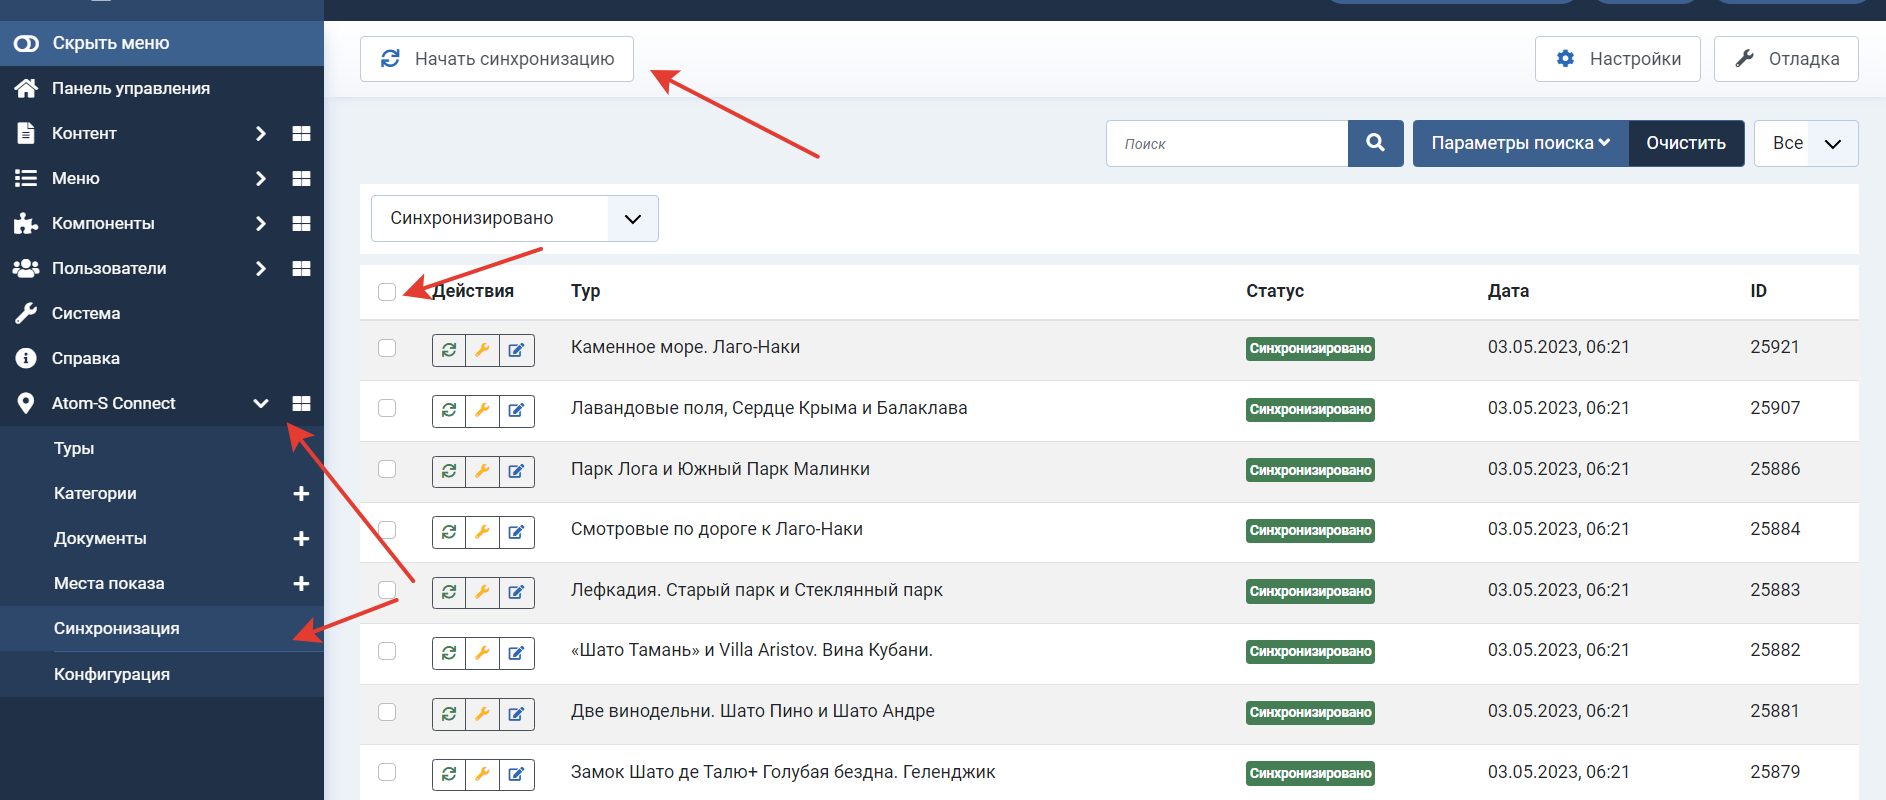Click wrench icon in Смотровые row
Viewport: 1886px width, 800px height.
pos(482,532)
